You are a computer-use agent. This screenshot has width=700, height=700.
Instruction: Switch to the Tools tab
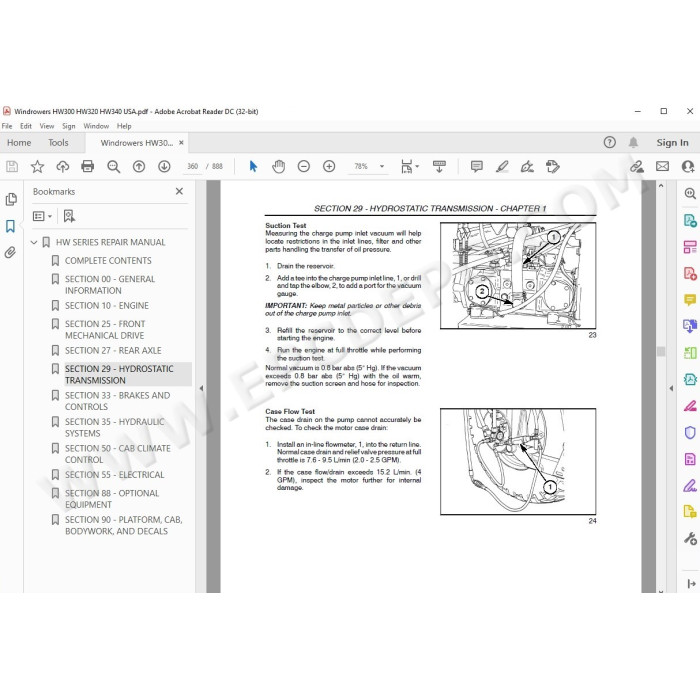click(58, 143)
